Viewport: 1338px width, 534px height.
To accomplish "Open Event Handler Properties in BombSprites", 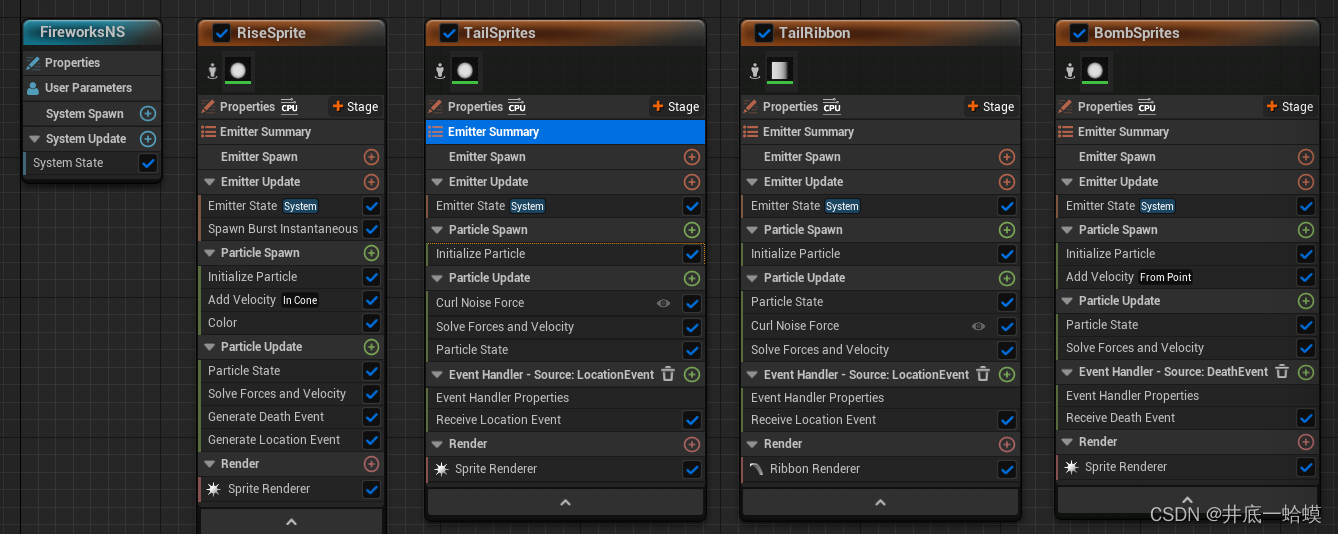I will 1132,395.
